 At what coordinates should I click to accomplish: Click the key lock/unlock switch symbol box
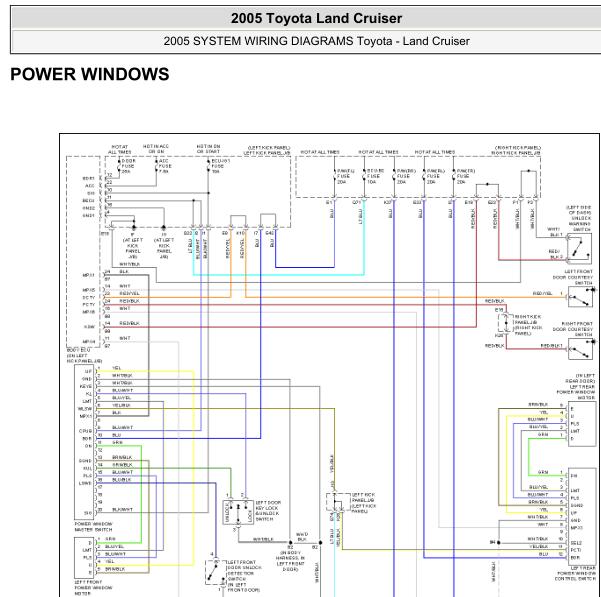[238, 512]
